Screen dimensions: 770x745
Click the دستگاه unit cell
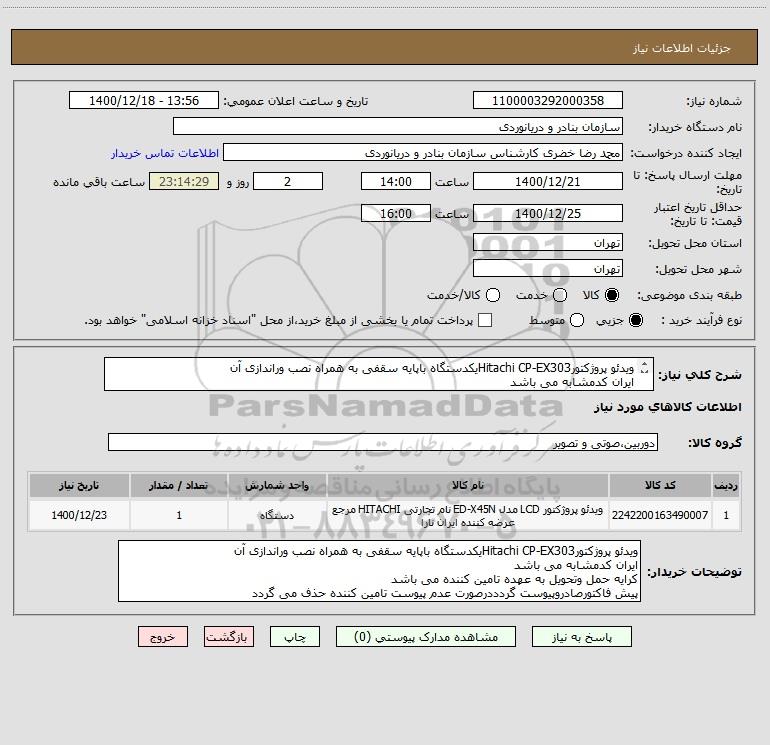(277, 515)
